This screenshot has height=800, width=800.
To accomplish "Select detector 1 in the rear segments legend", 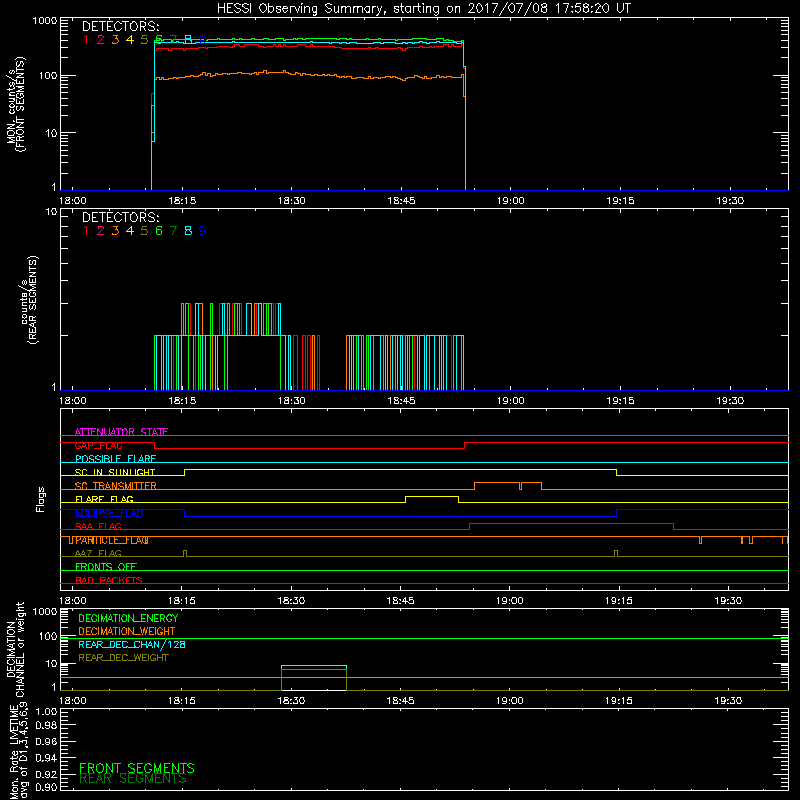I will pos(86,231).
